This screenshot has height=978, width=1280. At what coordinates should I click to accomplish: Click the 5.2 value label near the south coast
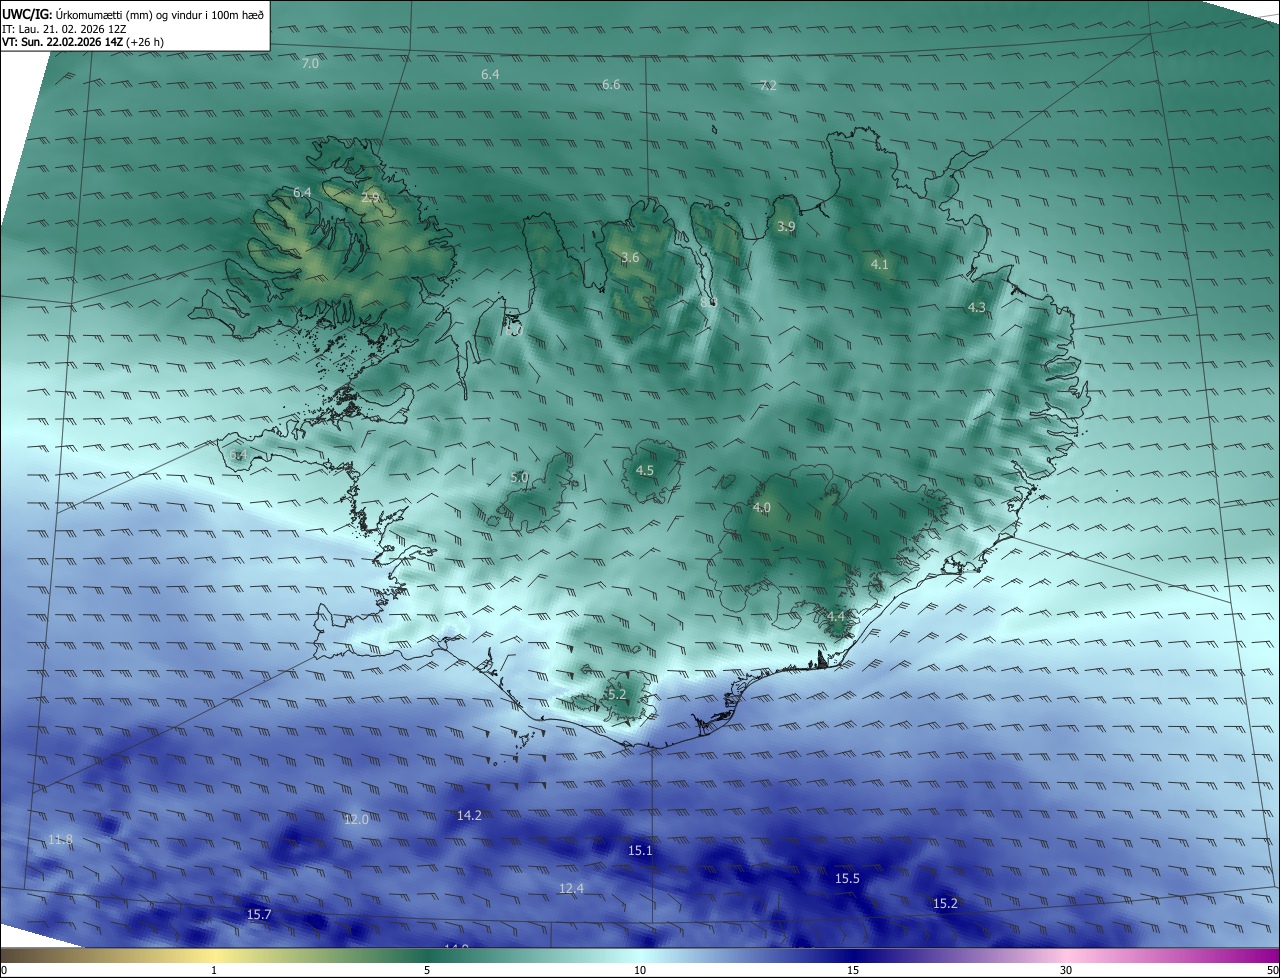[616, 694]
